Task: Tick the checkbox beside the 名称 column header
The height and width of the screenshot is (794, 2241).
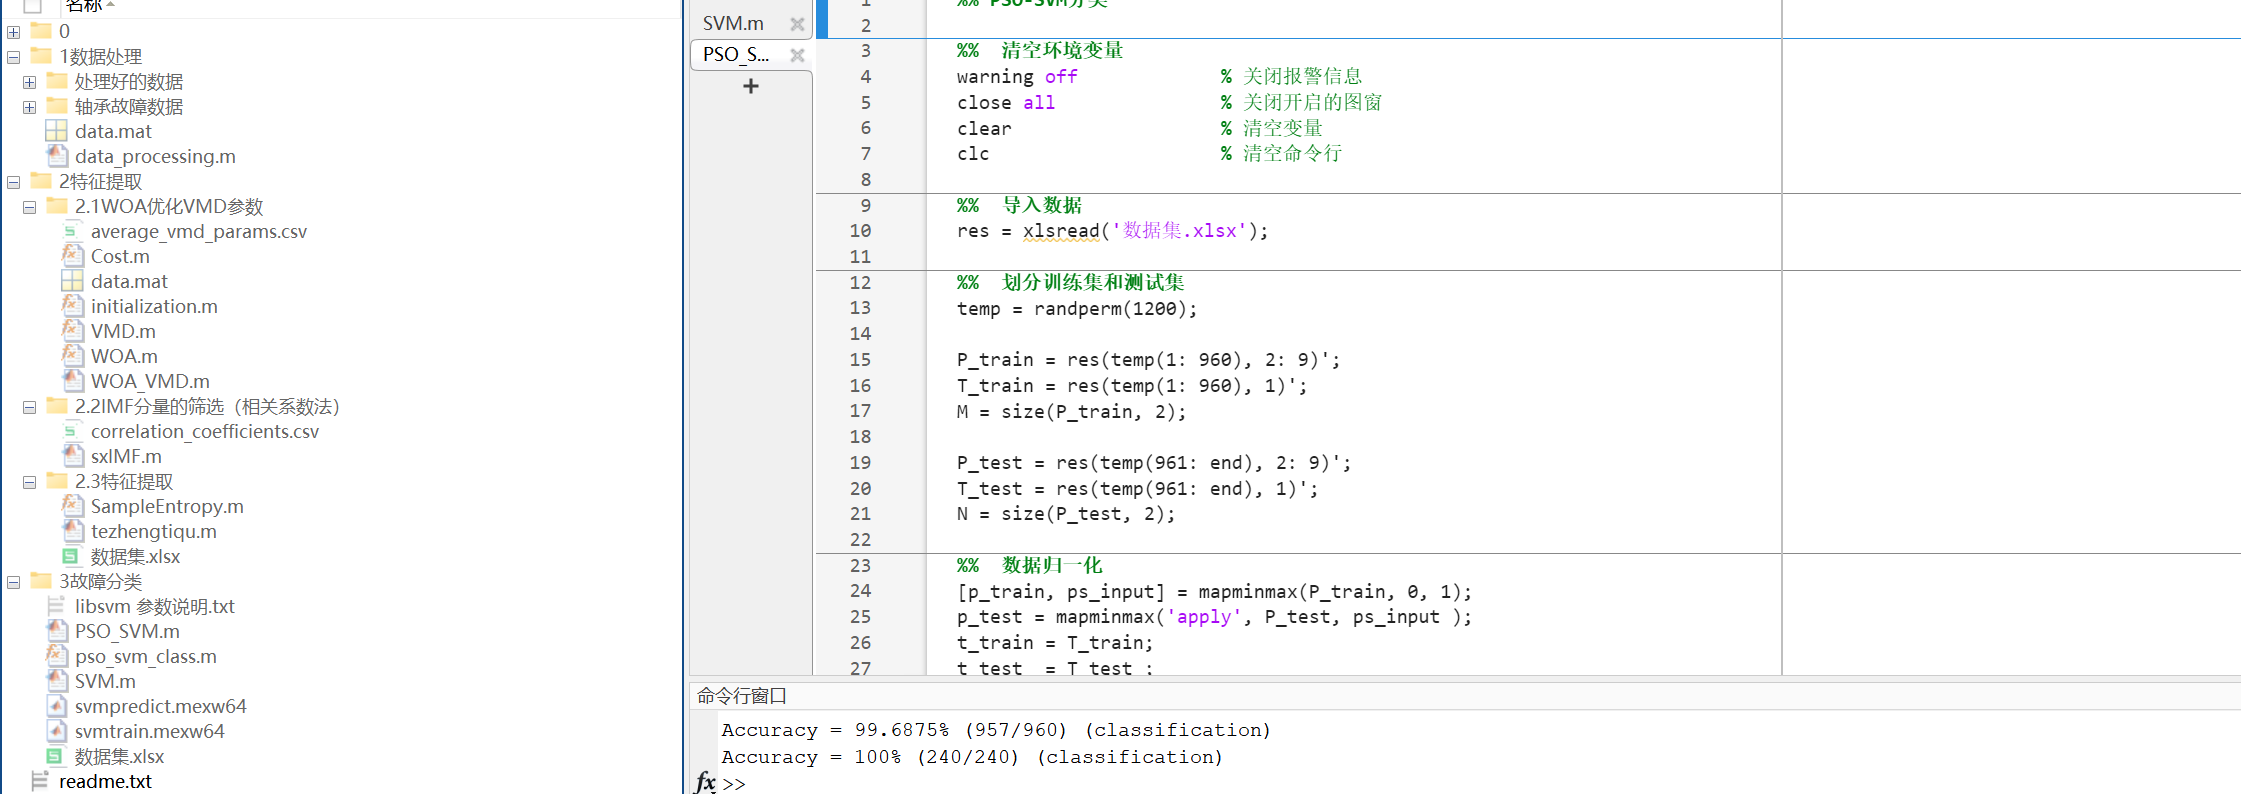Action: click(32, 5)
